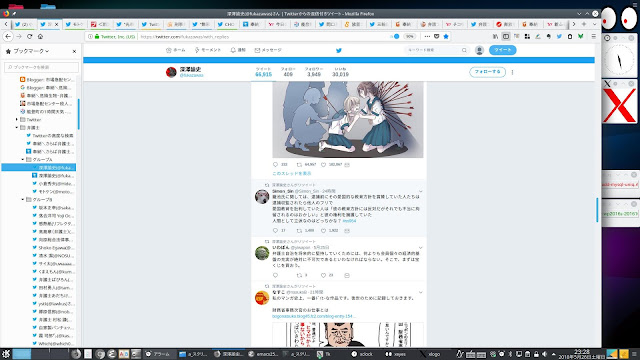This screenshot has width=640, height=360.
Task: Select the フォロー count profile tab
Action: point(288,72)
